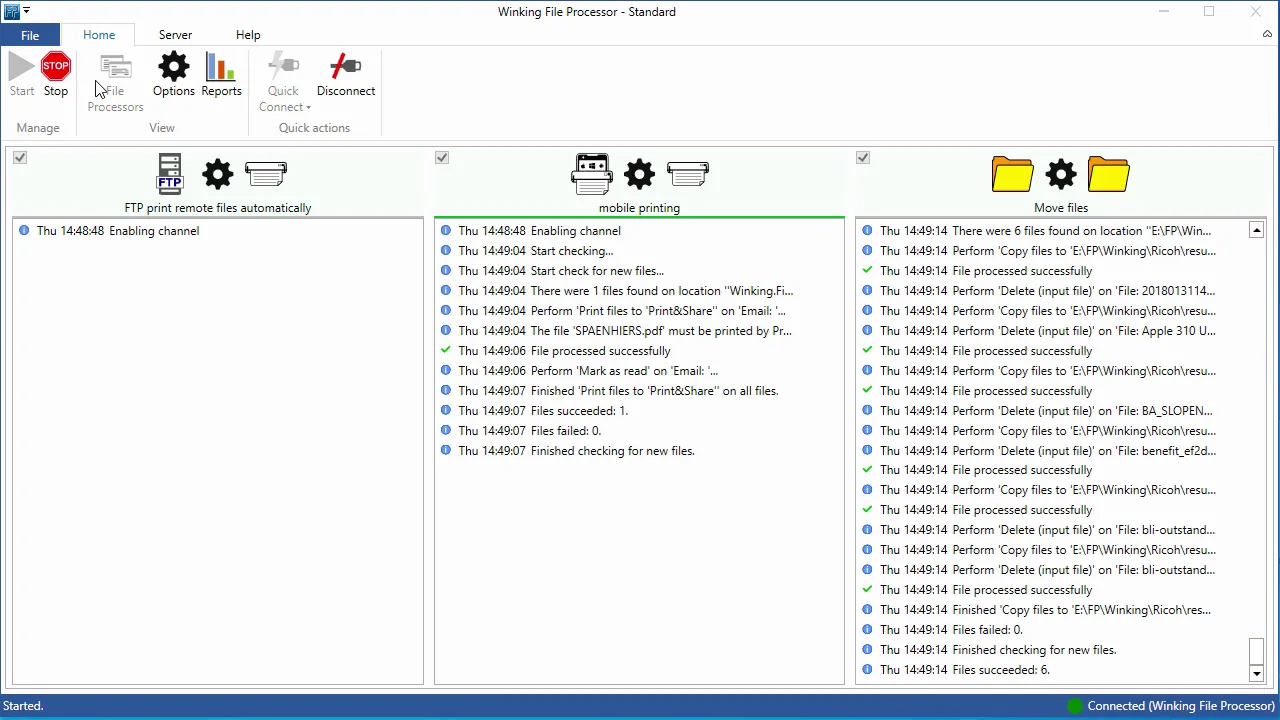1280x720 pixels.
Task: Click the Move files channel title
Action: 1061,208
